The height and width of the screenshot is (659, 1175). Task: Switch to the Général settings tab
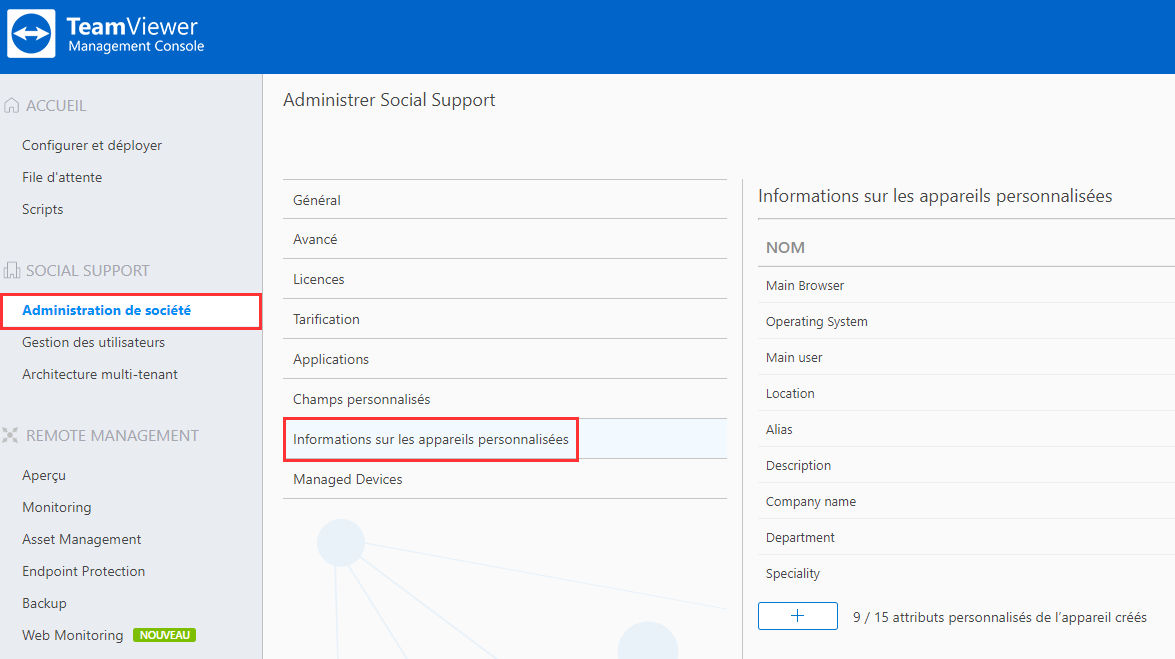tap(504, 200)
